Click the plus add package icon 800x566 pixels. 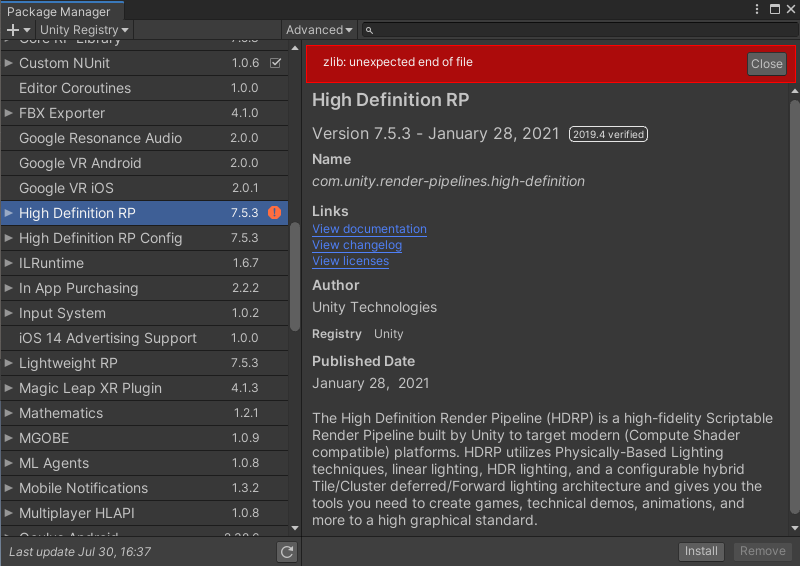pos(18,30)
